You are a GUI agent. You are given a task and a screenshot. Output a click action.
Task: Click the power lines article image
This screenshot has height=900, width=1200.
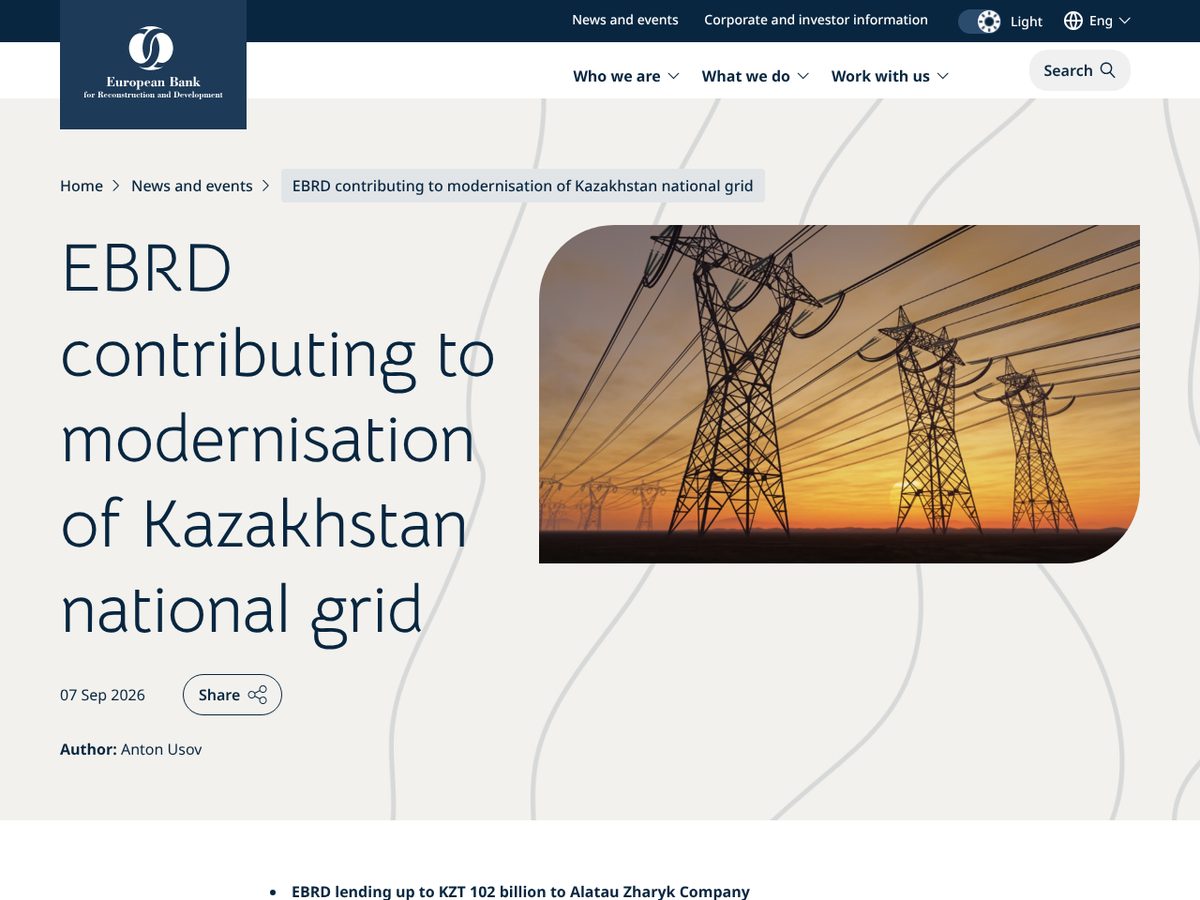[x=839, y=394]
